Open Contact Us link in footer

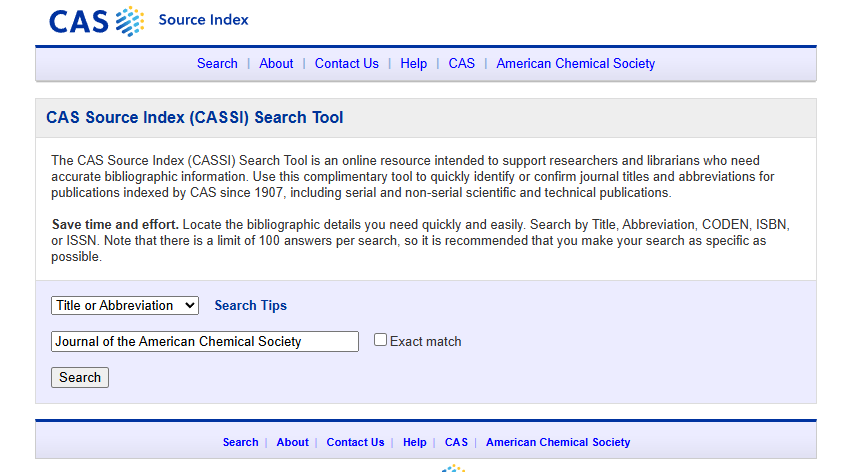(x=355, y=442)
